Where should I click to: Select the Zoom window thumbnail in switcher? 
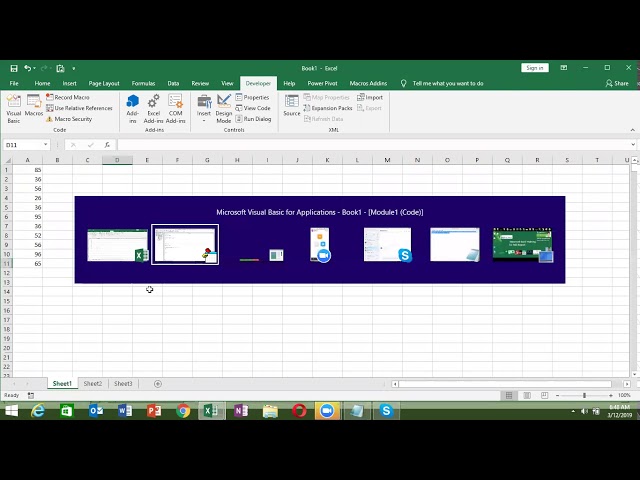[320, 245]
